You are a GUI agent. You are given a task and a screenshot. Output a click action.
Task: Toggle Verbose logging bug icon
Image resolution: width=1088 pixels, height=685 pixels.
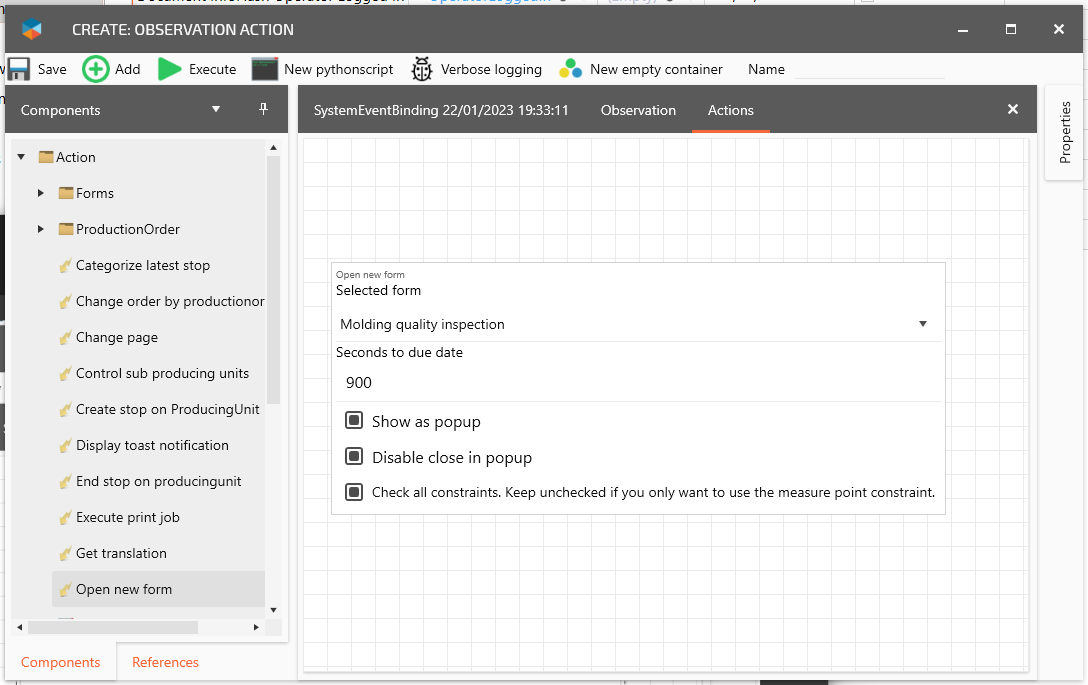click(x=422, y=69)
